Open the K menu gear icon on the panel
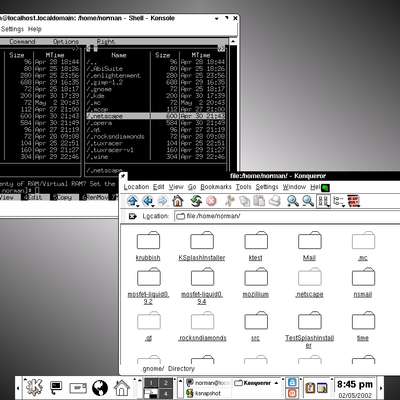400x400 pixels. point(34,387)
